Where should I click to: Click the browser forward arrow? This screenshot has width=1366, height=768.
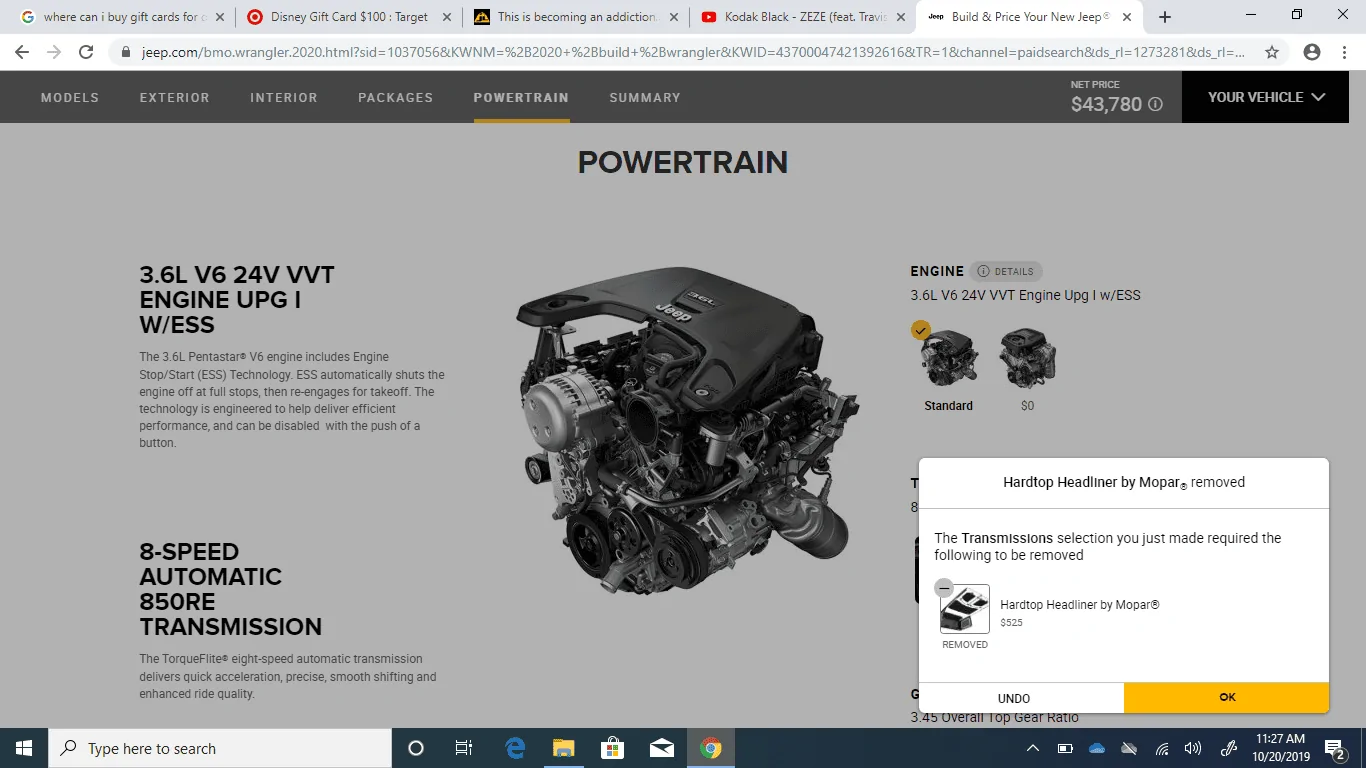54,53
